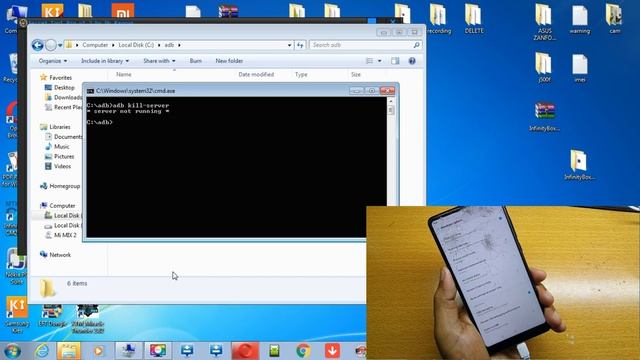Viewport: 640px width, 360px height.
Task: Click the Windows Start button
Action: pos(12,351)
